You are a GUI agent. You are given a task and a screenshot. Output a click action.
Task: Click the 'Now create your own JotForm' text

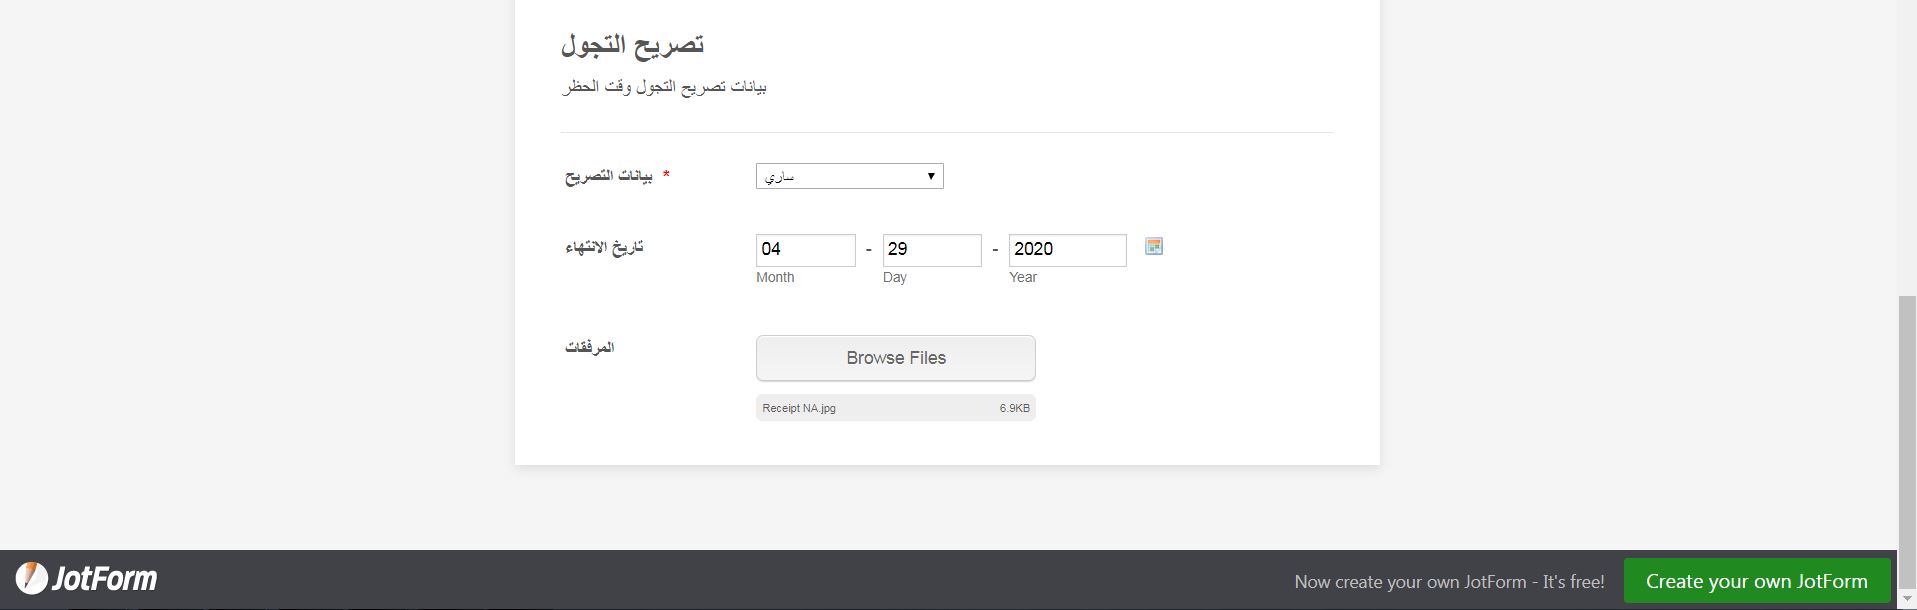point(1448,582)
